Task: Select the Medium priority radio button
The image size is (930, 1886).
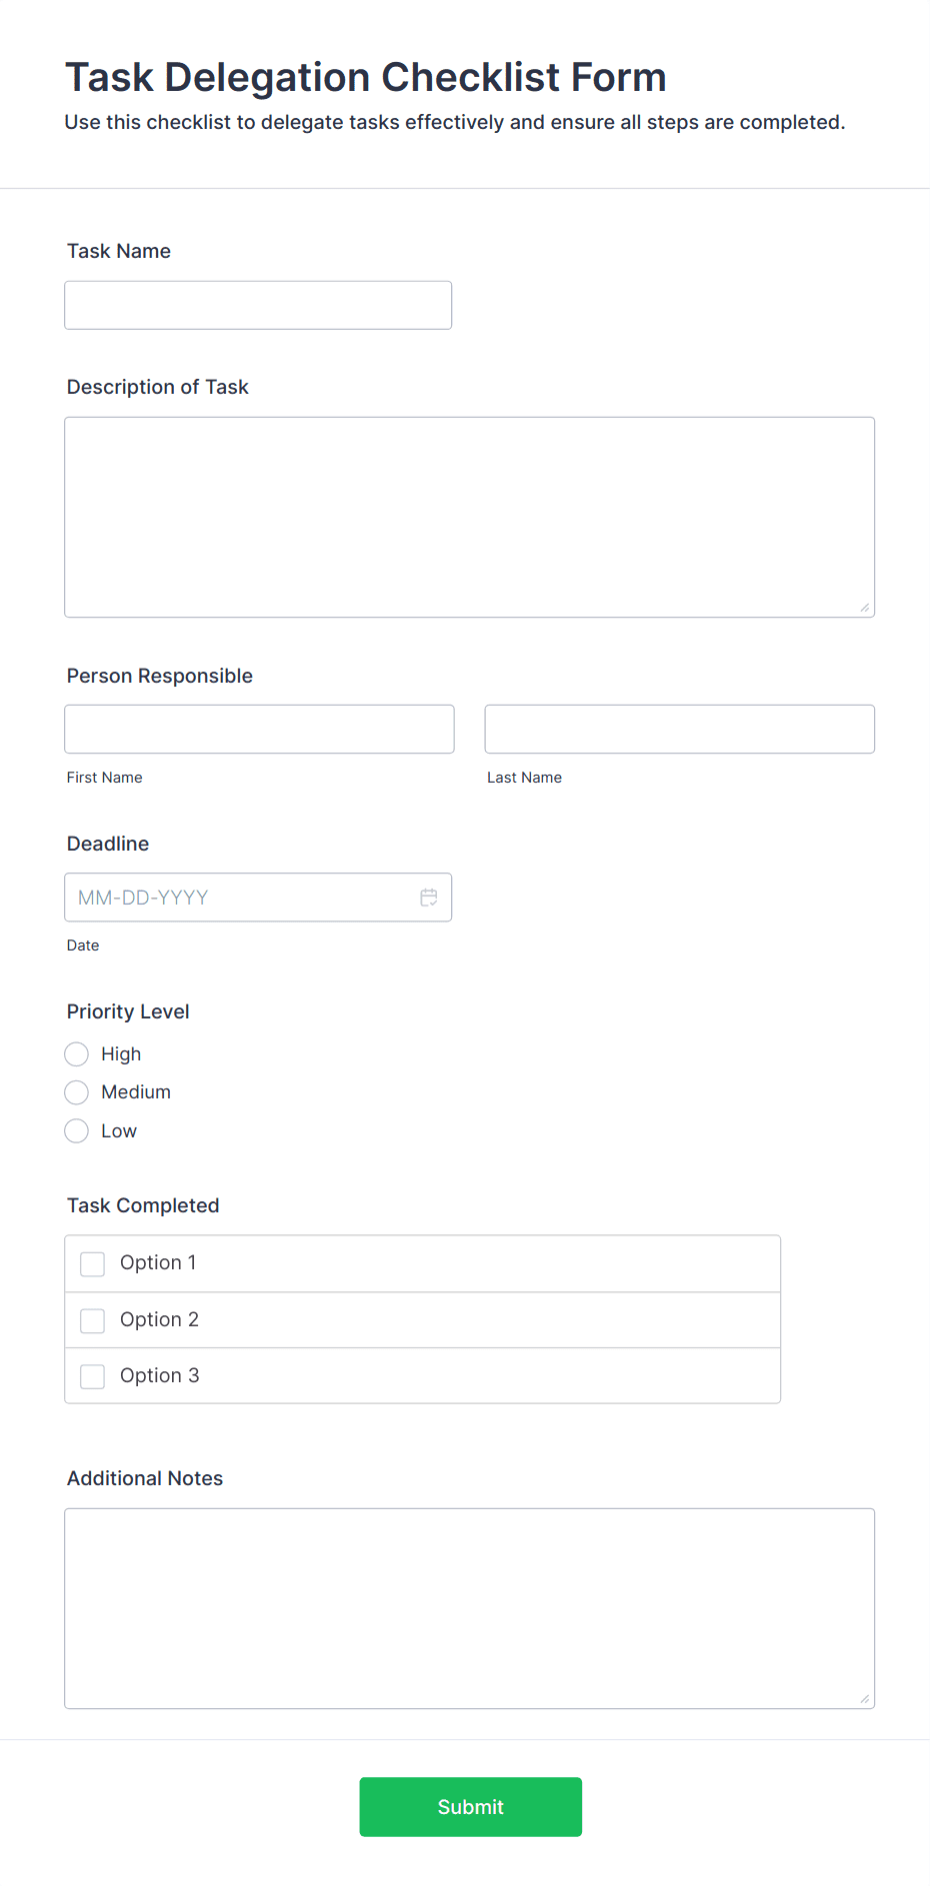Action: (76, 1092)
